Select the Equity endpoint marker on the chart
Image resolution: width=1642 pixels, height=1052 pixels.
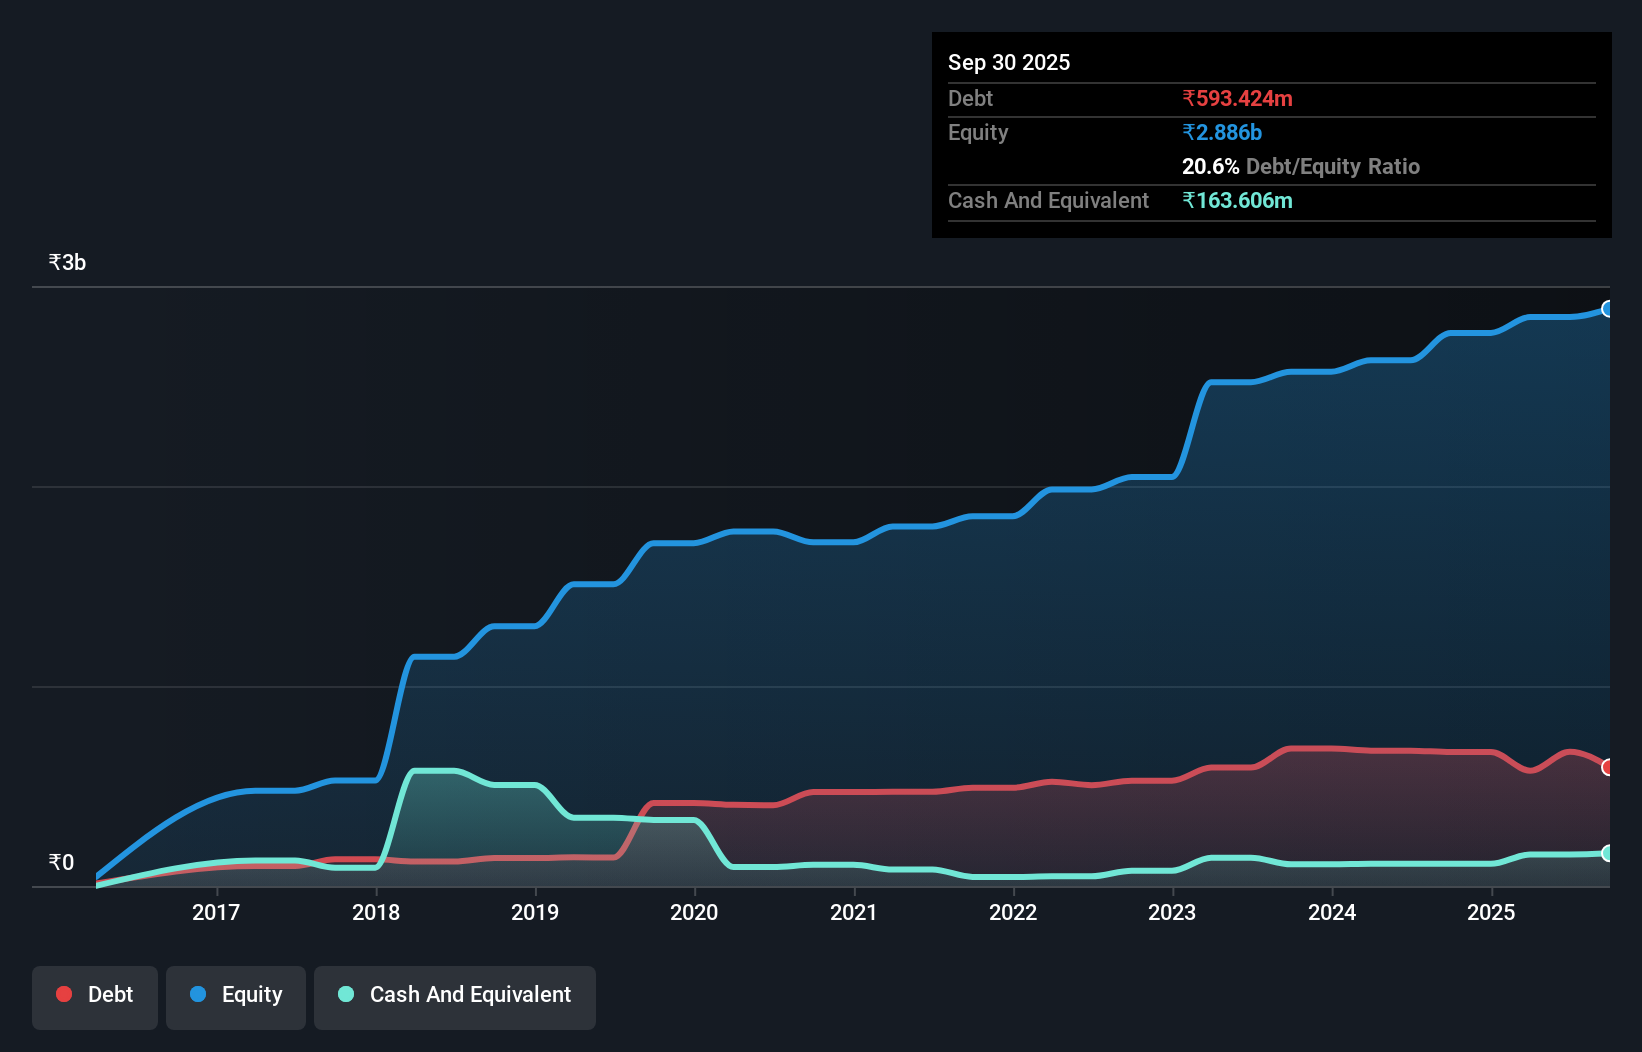(1608, 310)
